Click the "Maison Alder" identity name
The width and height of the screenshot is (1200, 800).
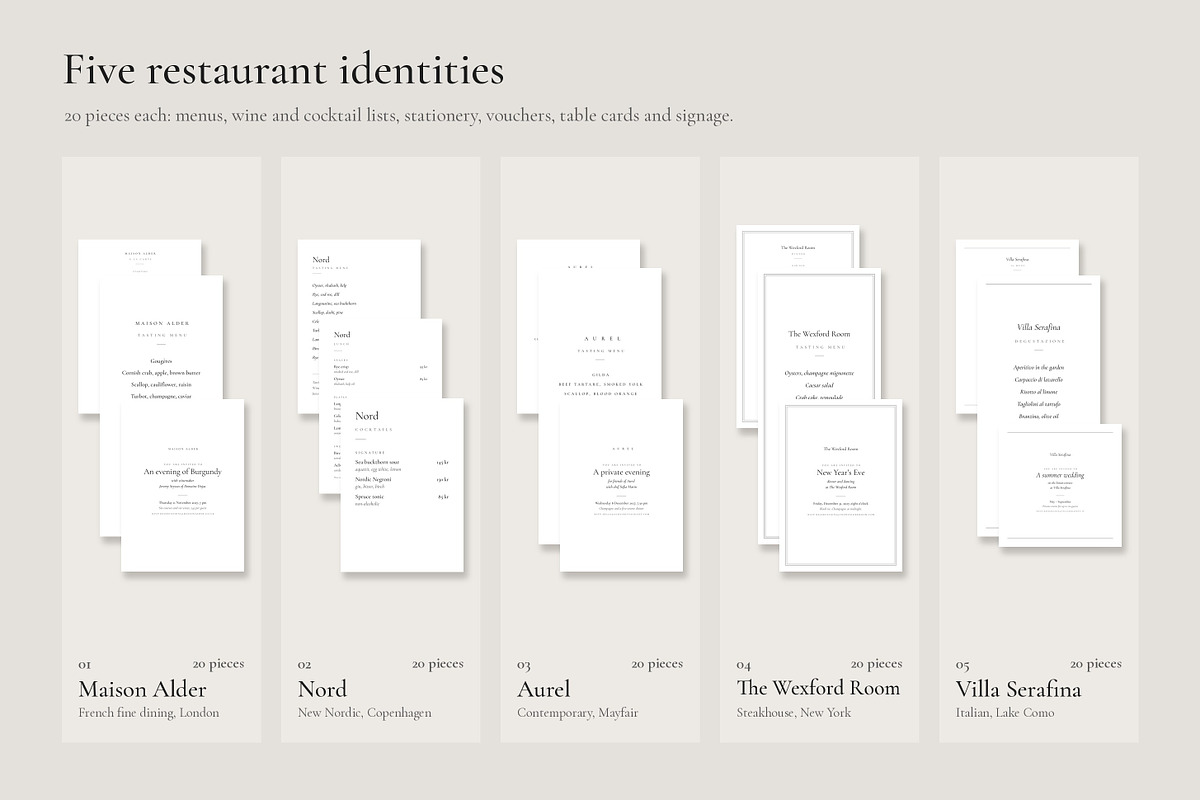(143, 689)
